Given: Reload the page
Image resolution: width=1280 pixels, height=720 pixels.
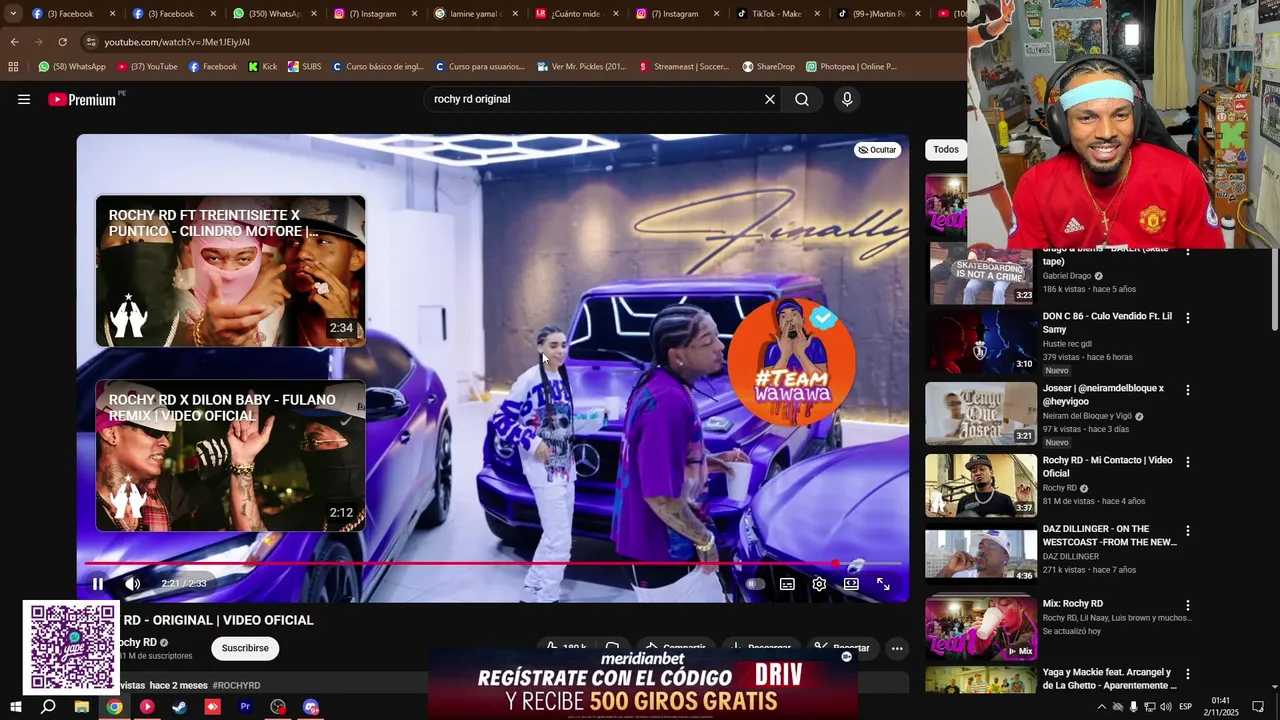Looking at the screenshot, I should [62, 42].
